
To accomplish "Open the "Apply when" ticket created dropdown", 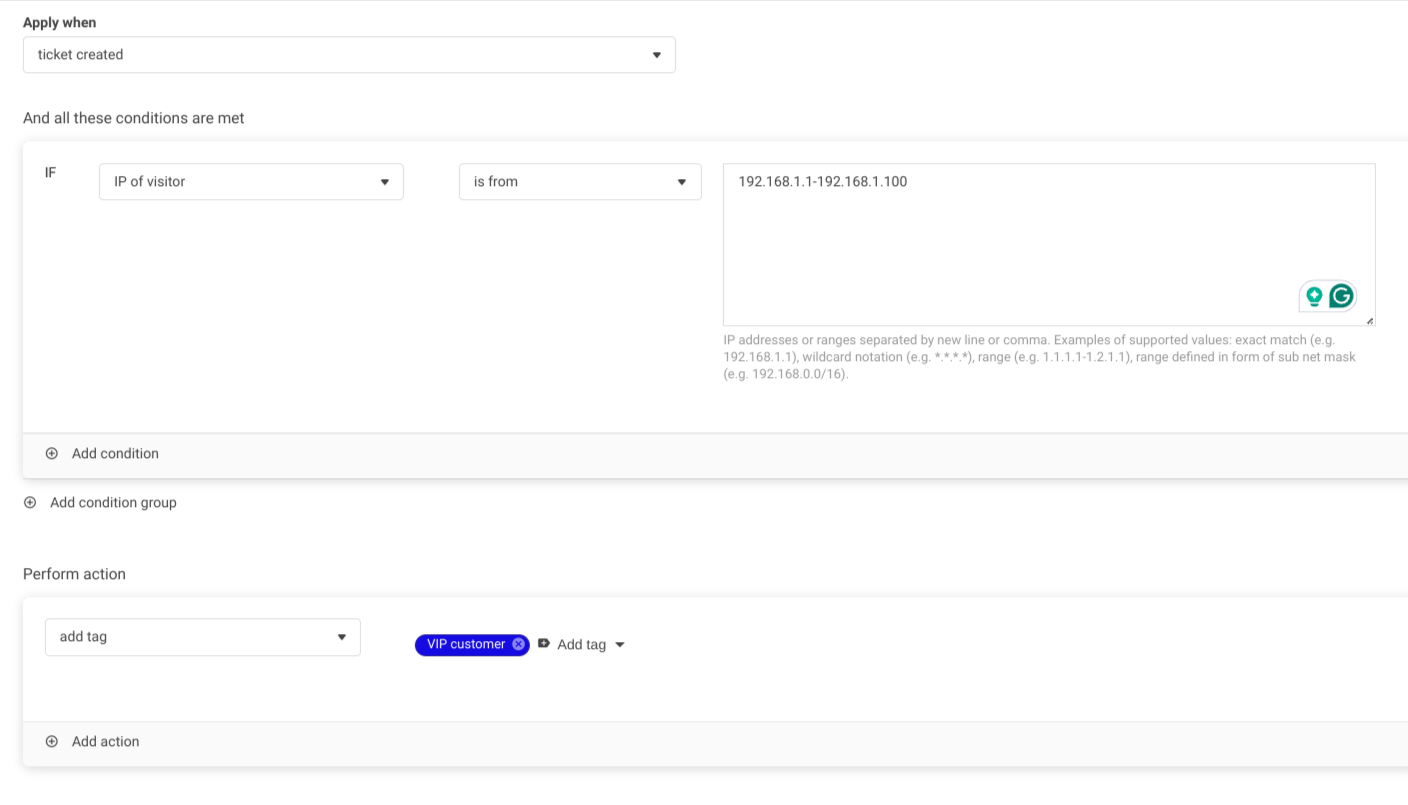I will click(x=348, y=55).
